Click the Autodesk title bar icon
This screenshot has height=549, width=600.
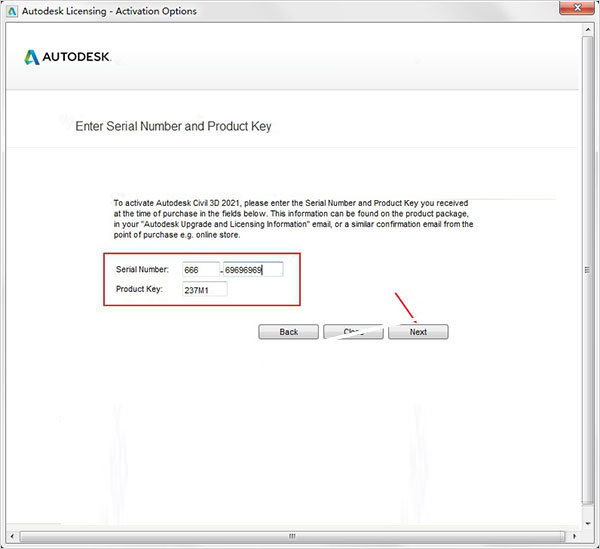coord(12,11)
